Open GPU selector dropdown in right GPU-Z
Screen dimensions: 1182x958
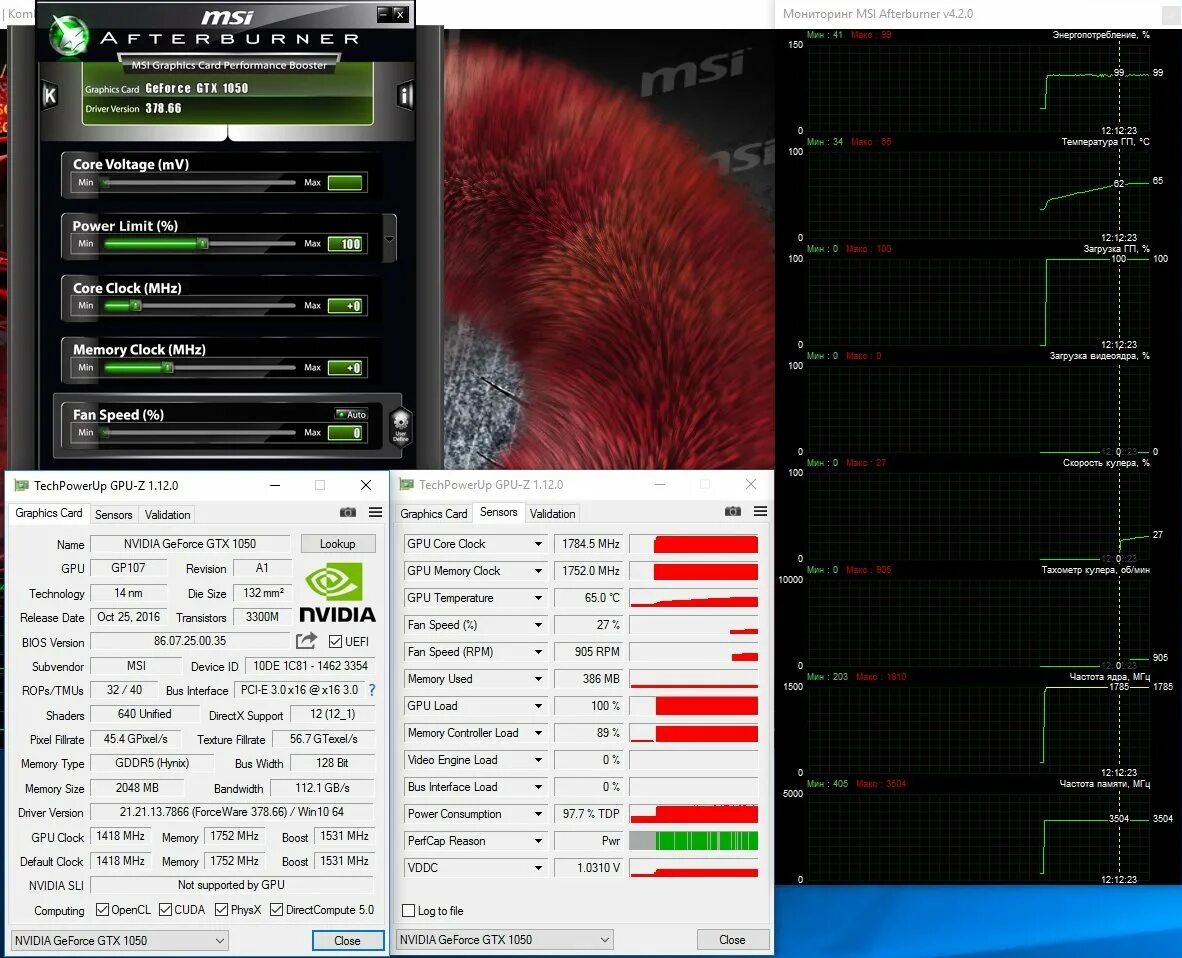pos(504,940)
